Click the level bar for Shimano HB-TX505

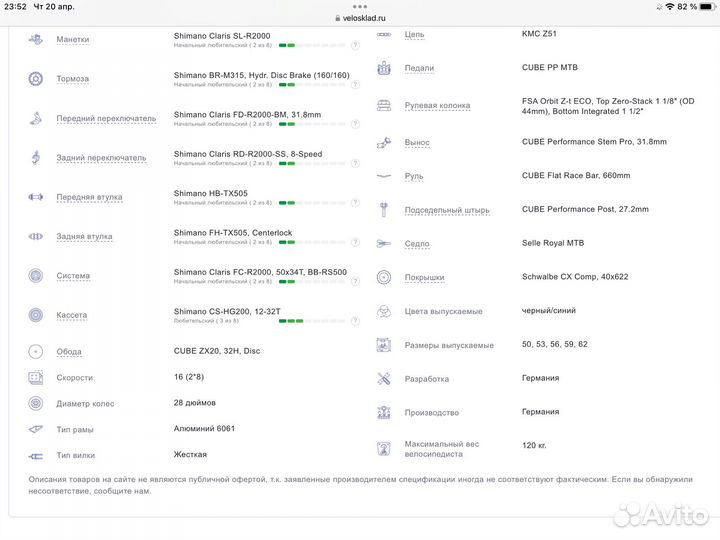[x=312, y=203]
